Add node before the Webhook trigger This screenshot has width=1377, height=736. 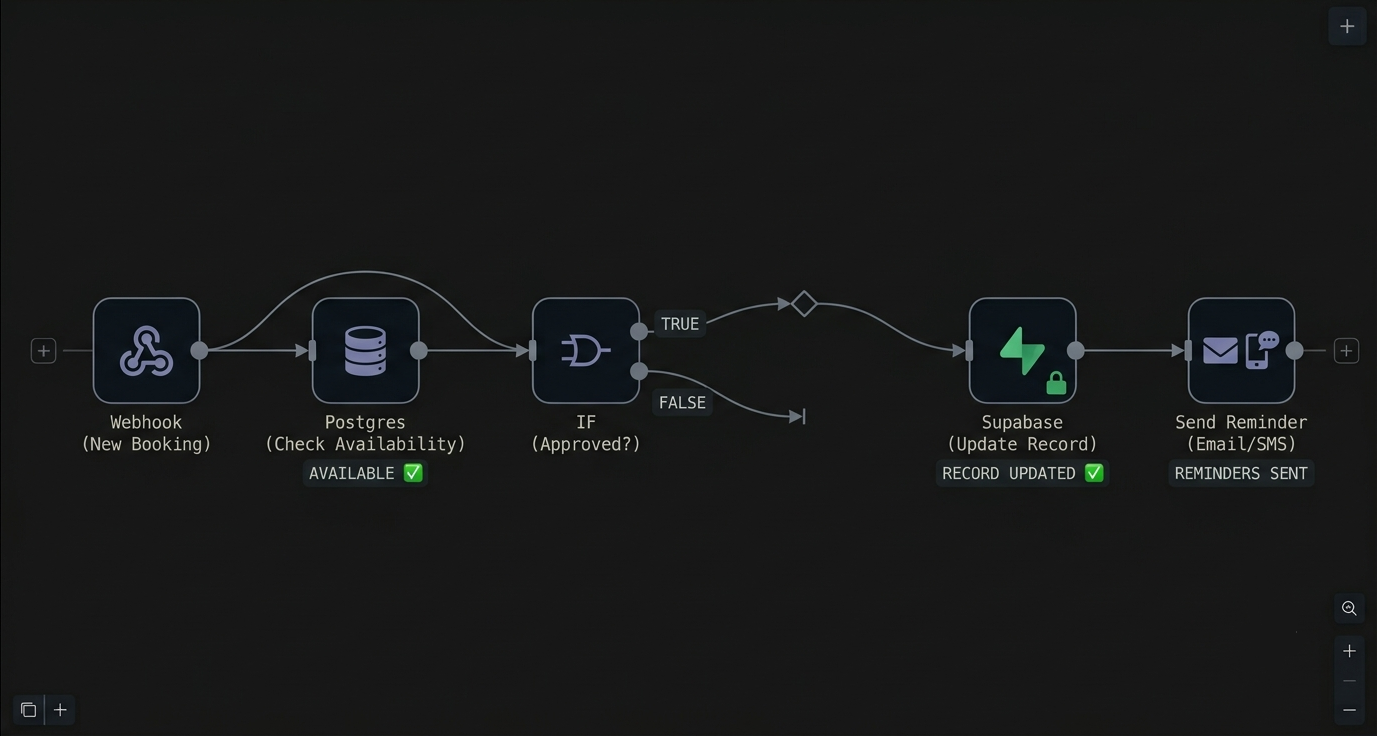pos(43,351)
